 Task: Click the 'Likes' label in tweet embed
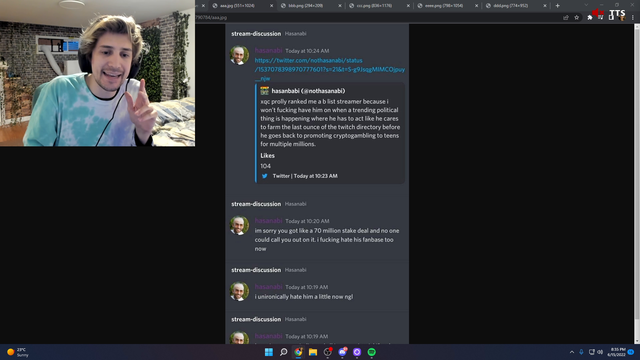click(x=267, y=156)
